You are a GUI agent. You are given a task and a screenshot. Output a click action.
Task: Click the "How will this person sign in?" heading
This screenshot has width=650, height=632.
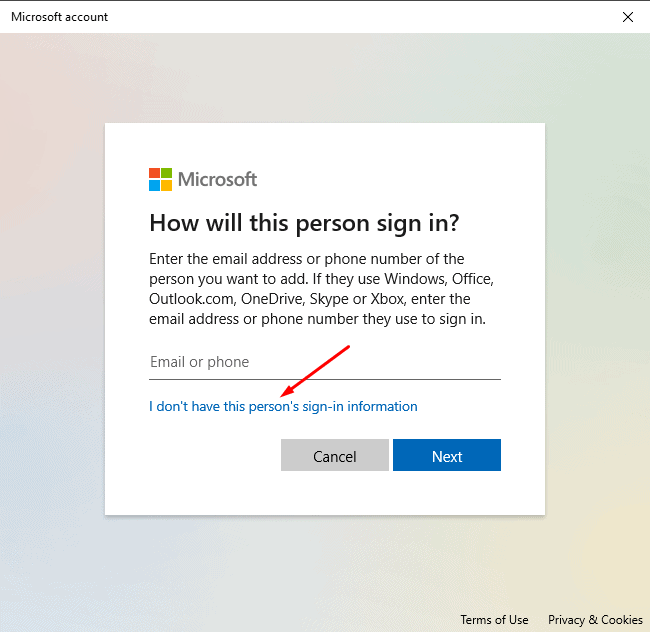pos(304,223)
